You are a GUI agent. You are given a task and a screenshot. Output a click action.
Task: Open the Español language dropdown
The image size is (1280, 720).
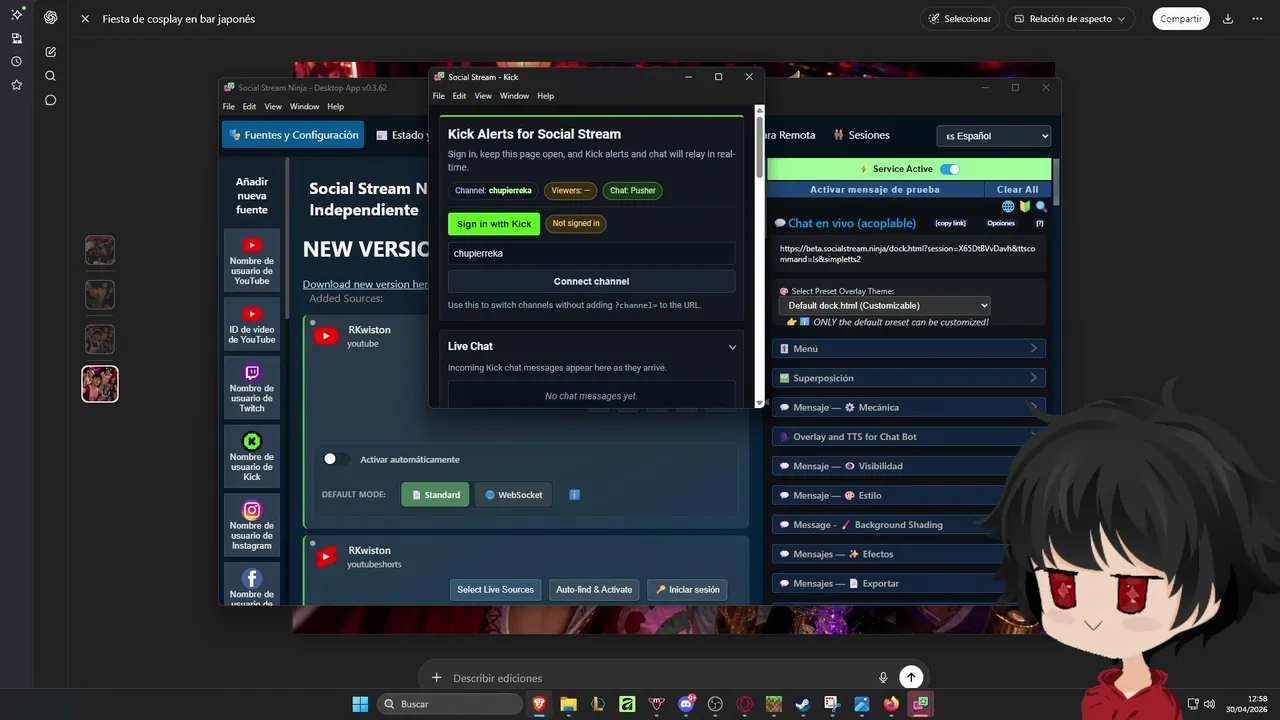pos(993,136)
